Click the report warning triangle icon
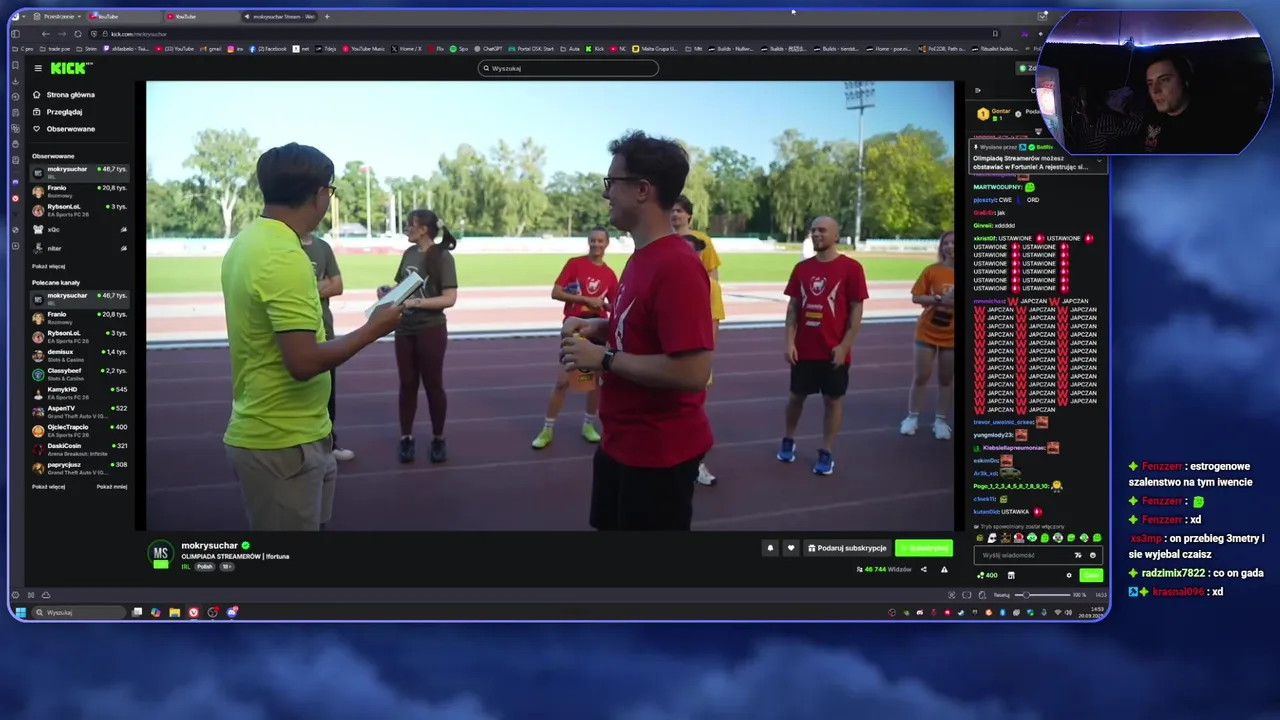Viewport: 1280px width, 720px height. tap(944, 569)
